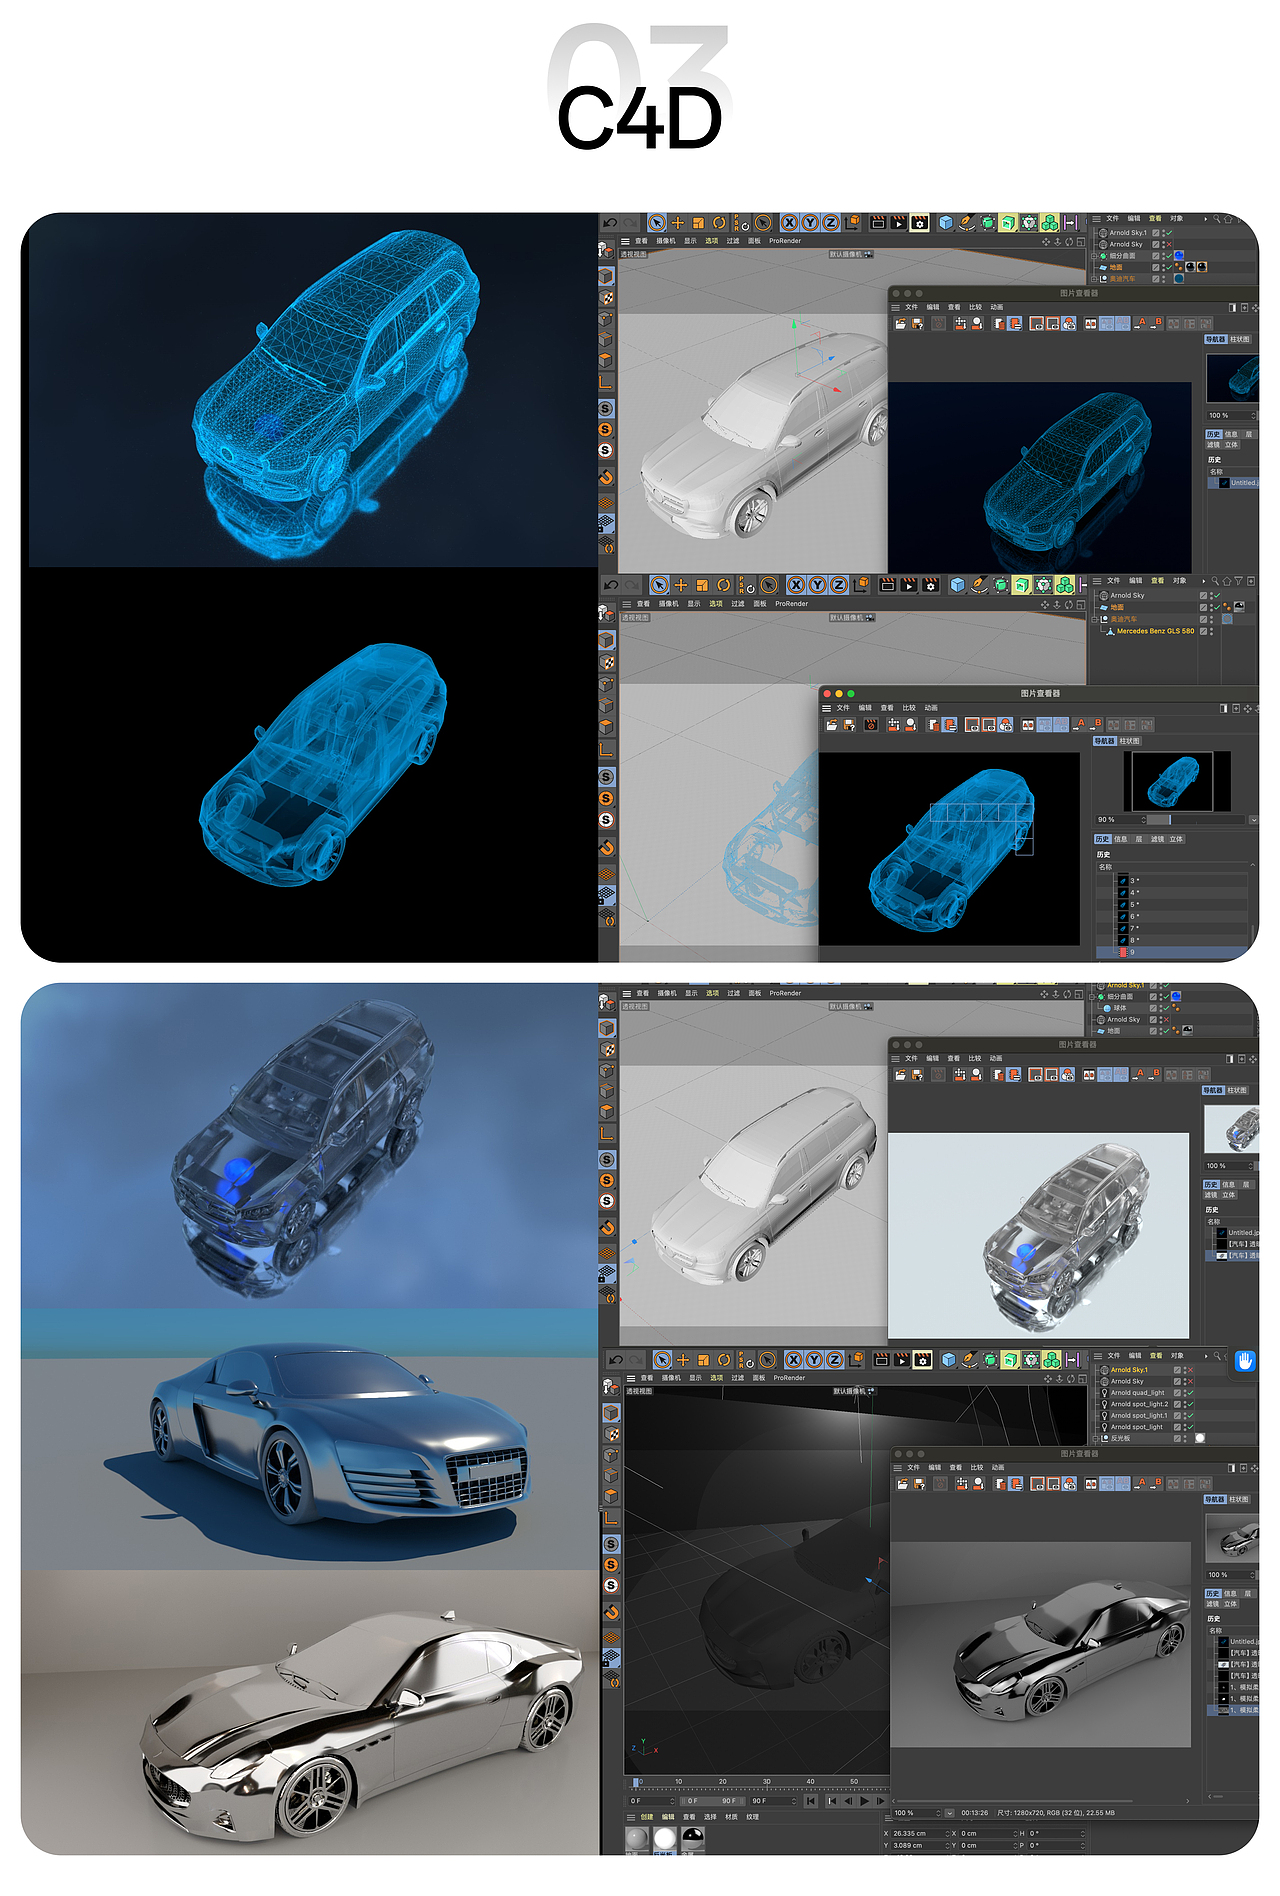Toggle green check of Arnold Sky.1 in wireframe car screenshot
Screen dimensions: 1280x1896
pos(1168,233)
